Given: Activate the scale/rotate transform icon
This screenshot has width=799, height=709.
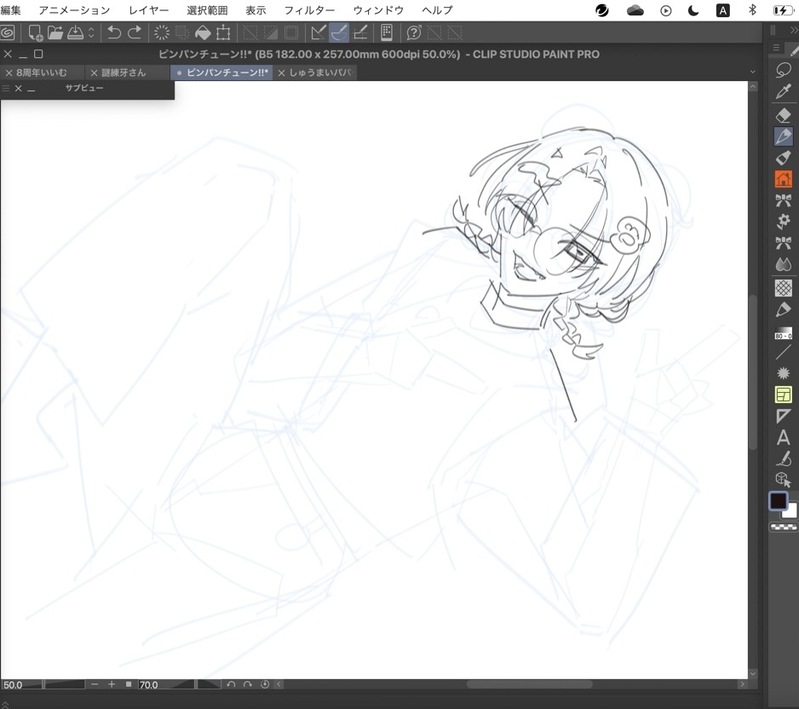Looking at the screenshot, I should click(223, 33).
